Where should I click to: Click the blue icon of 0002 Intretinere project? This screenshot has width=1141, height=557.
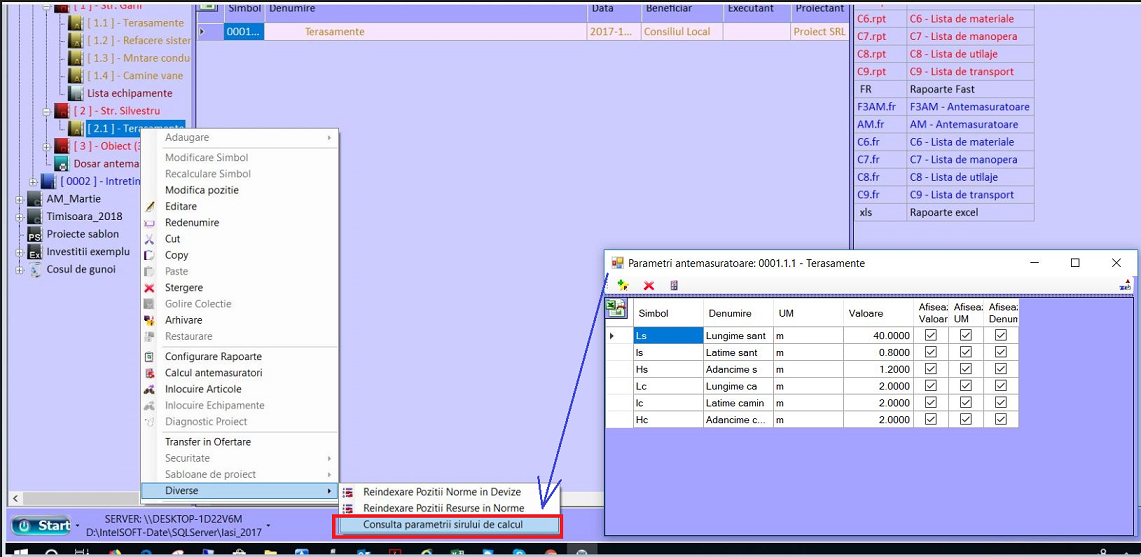click(48, 181)
